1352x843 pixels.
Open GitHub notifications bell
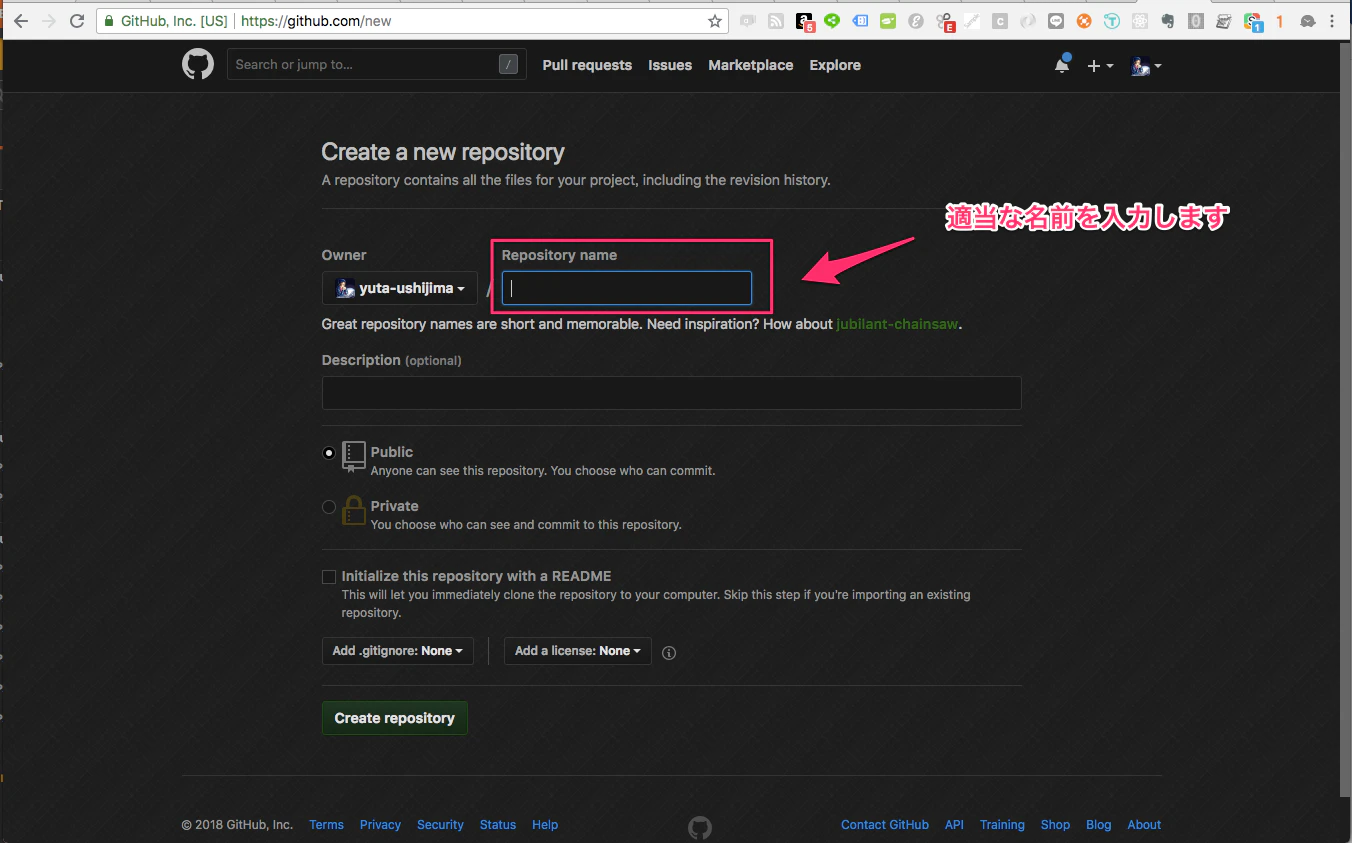coord(1061,64)
